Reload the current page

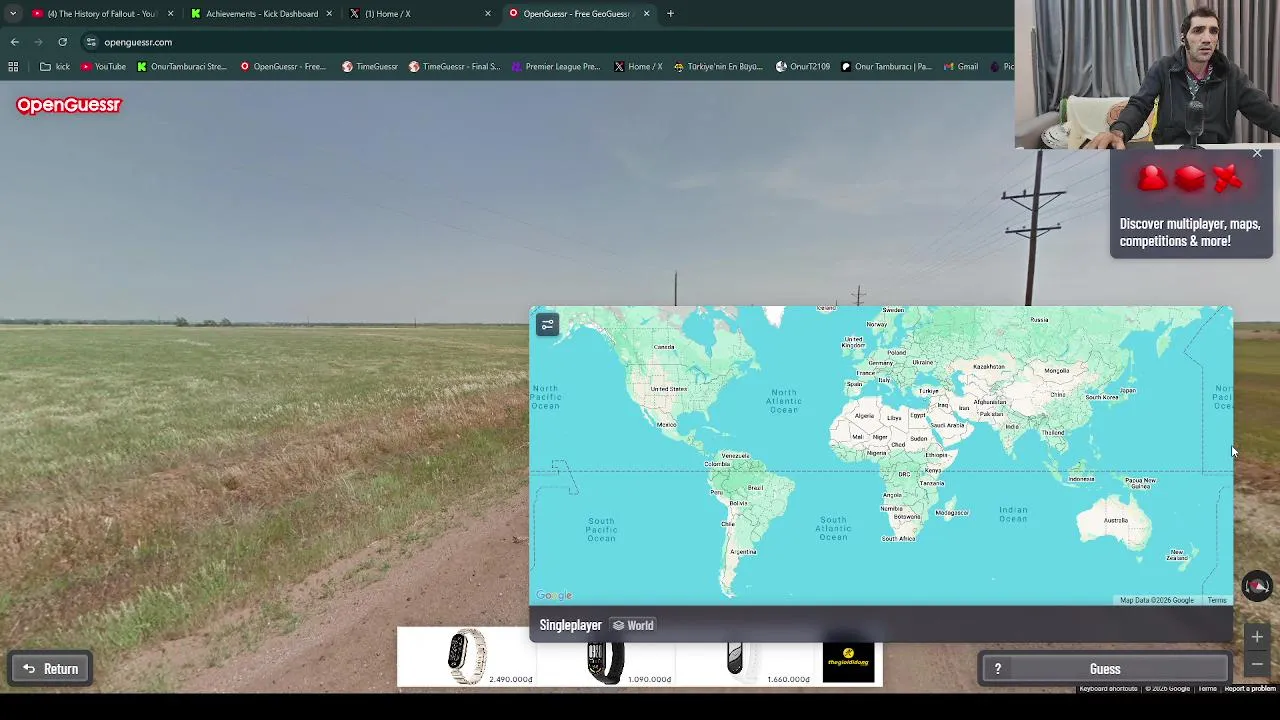pyautogui.click(x=62, y=42)
